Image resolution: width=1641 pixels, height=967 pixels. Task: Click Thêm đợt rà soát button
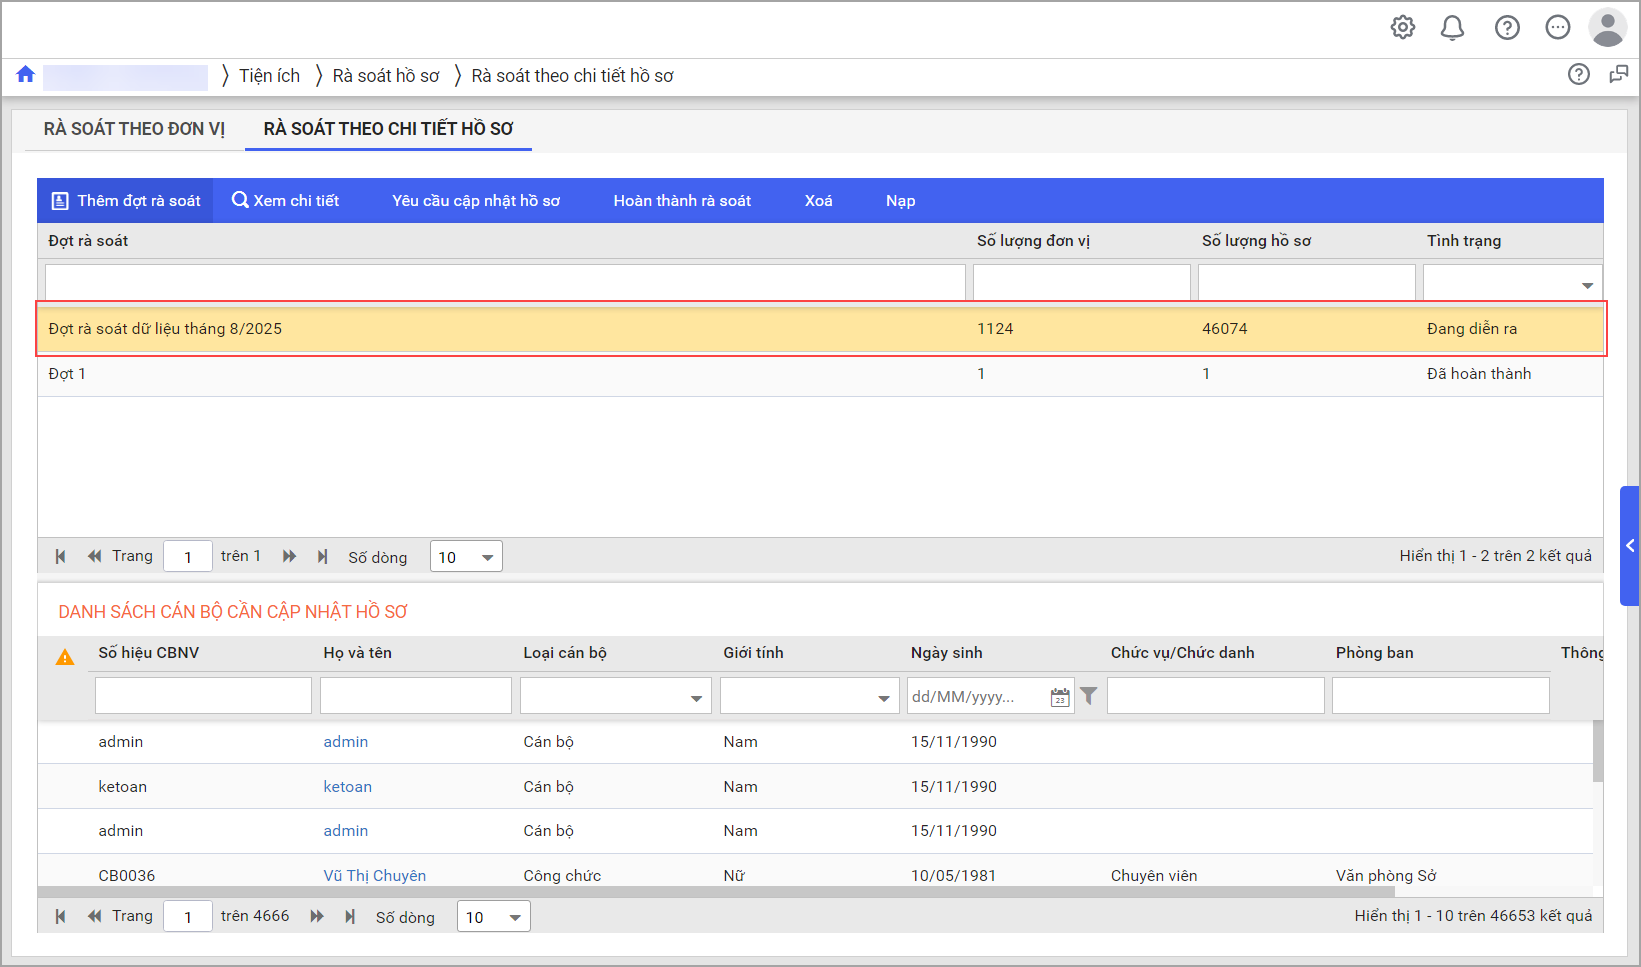(x=126, y=201)
